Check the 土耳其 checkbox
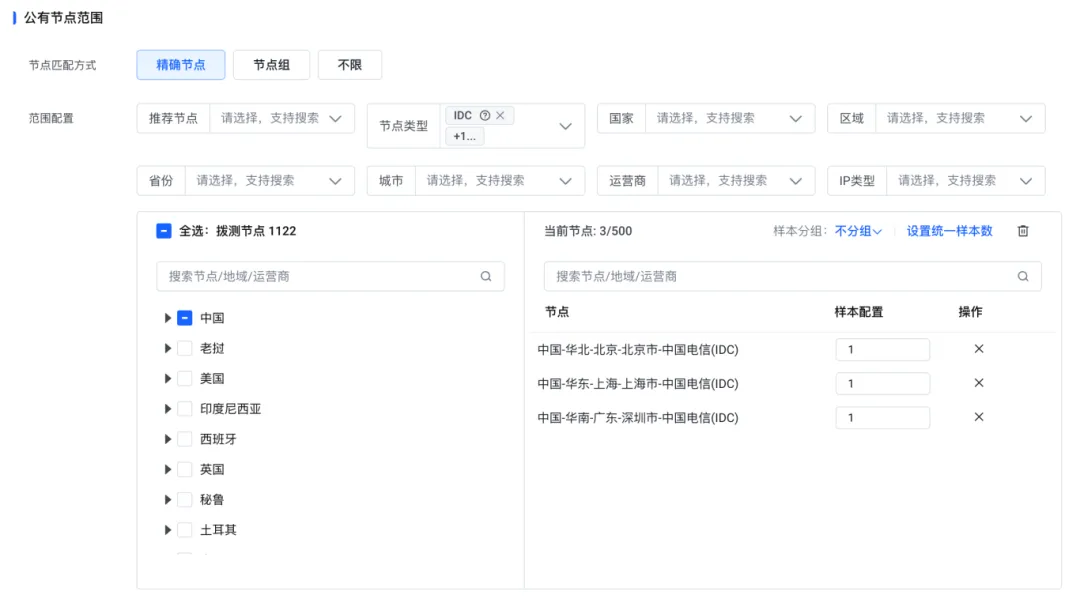This screenshot has width=1080, height=599. point(185,530)
